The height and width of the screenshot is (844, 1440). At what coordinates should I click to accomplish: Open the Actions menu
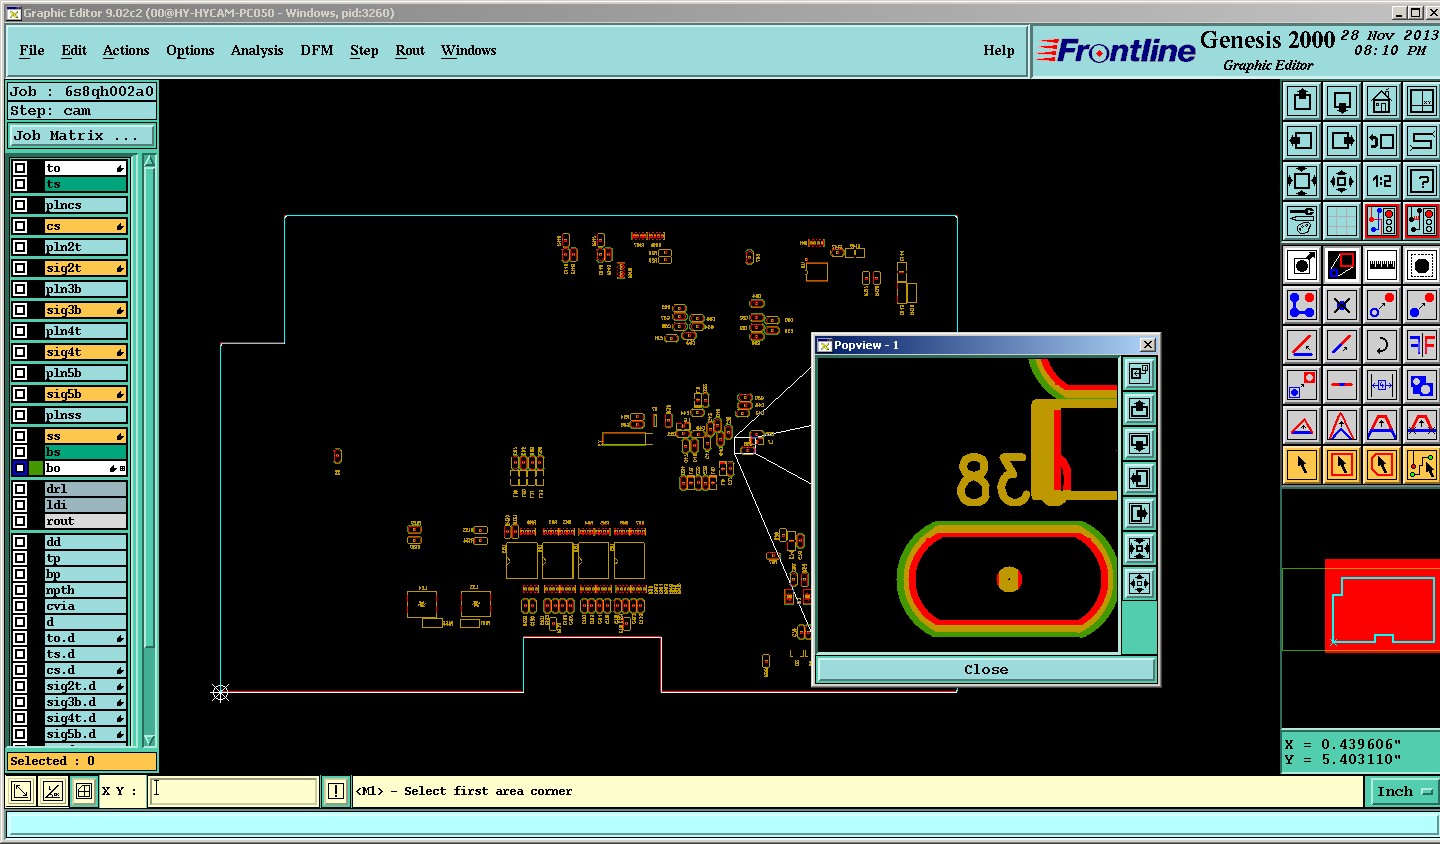point(126,50)
